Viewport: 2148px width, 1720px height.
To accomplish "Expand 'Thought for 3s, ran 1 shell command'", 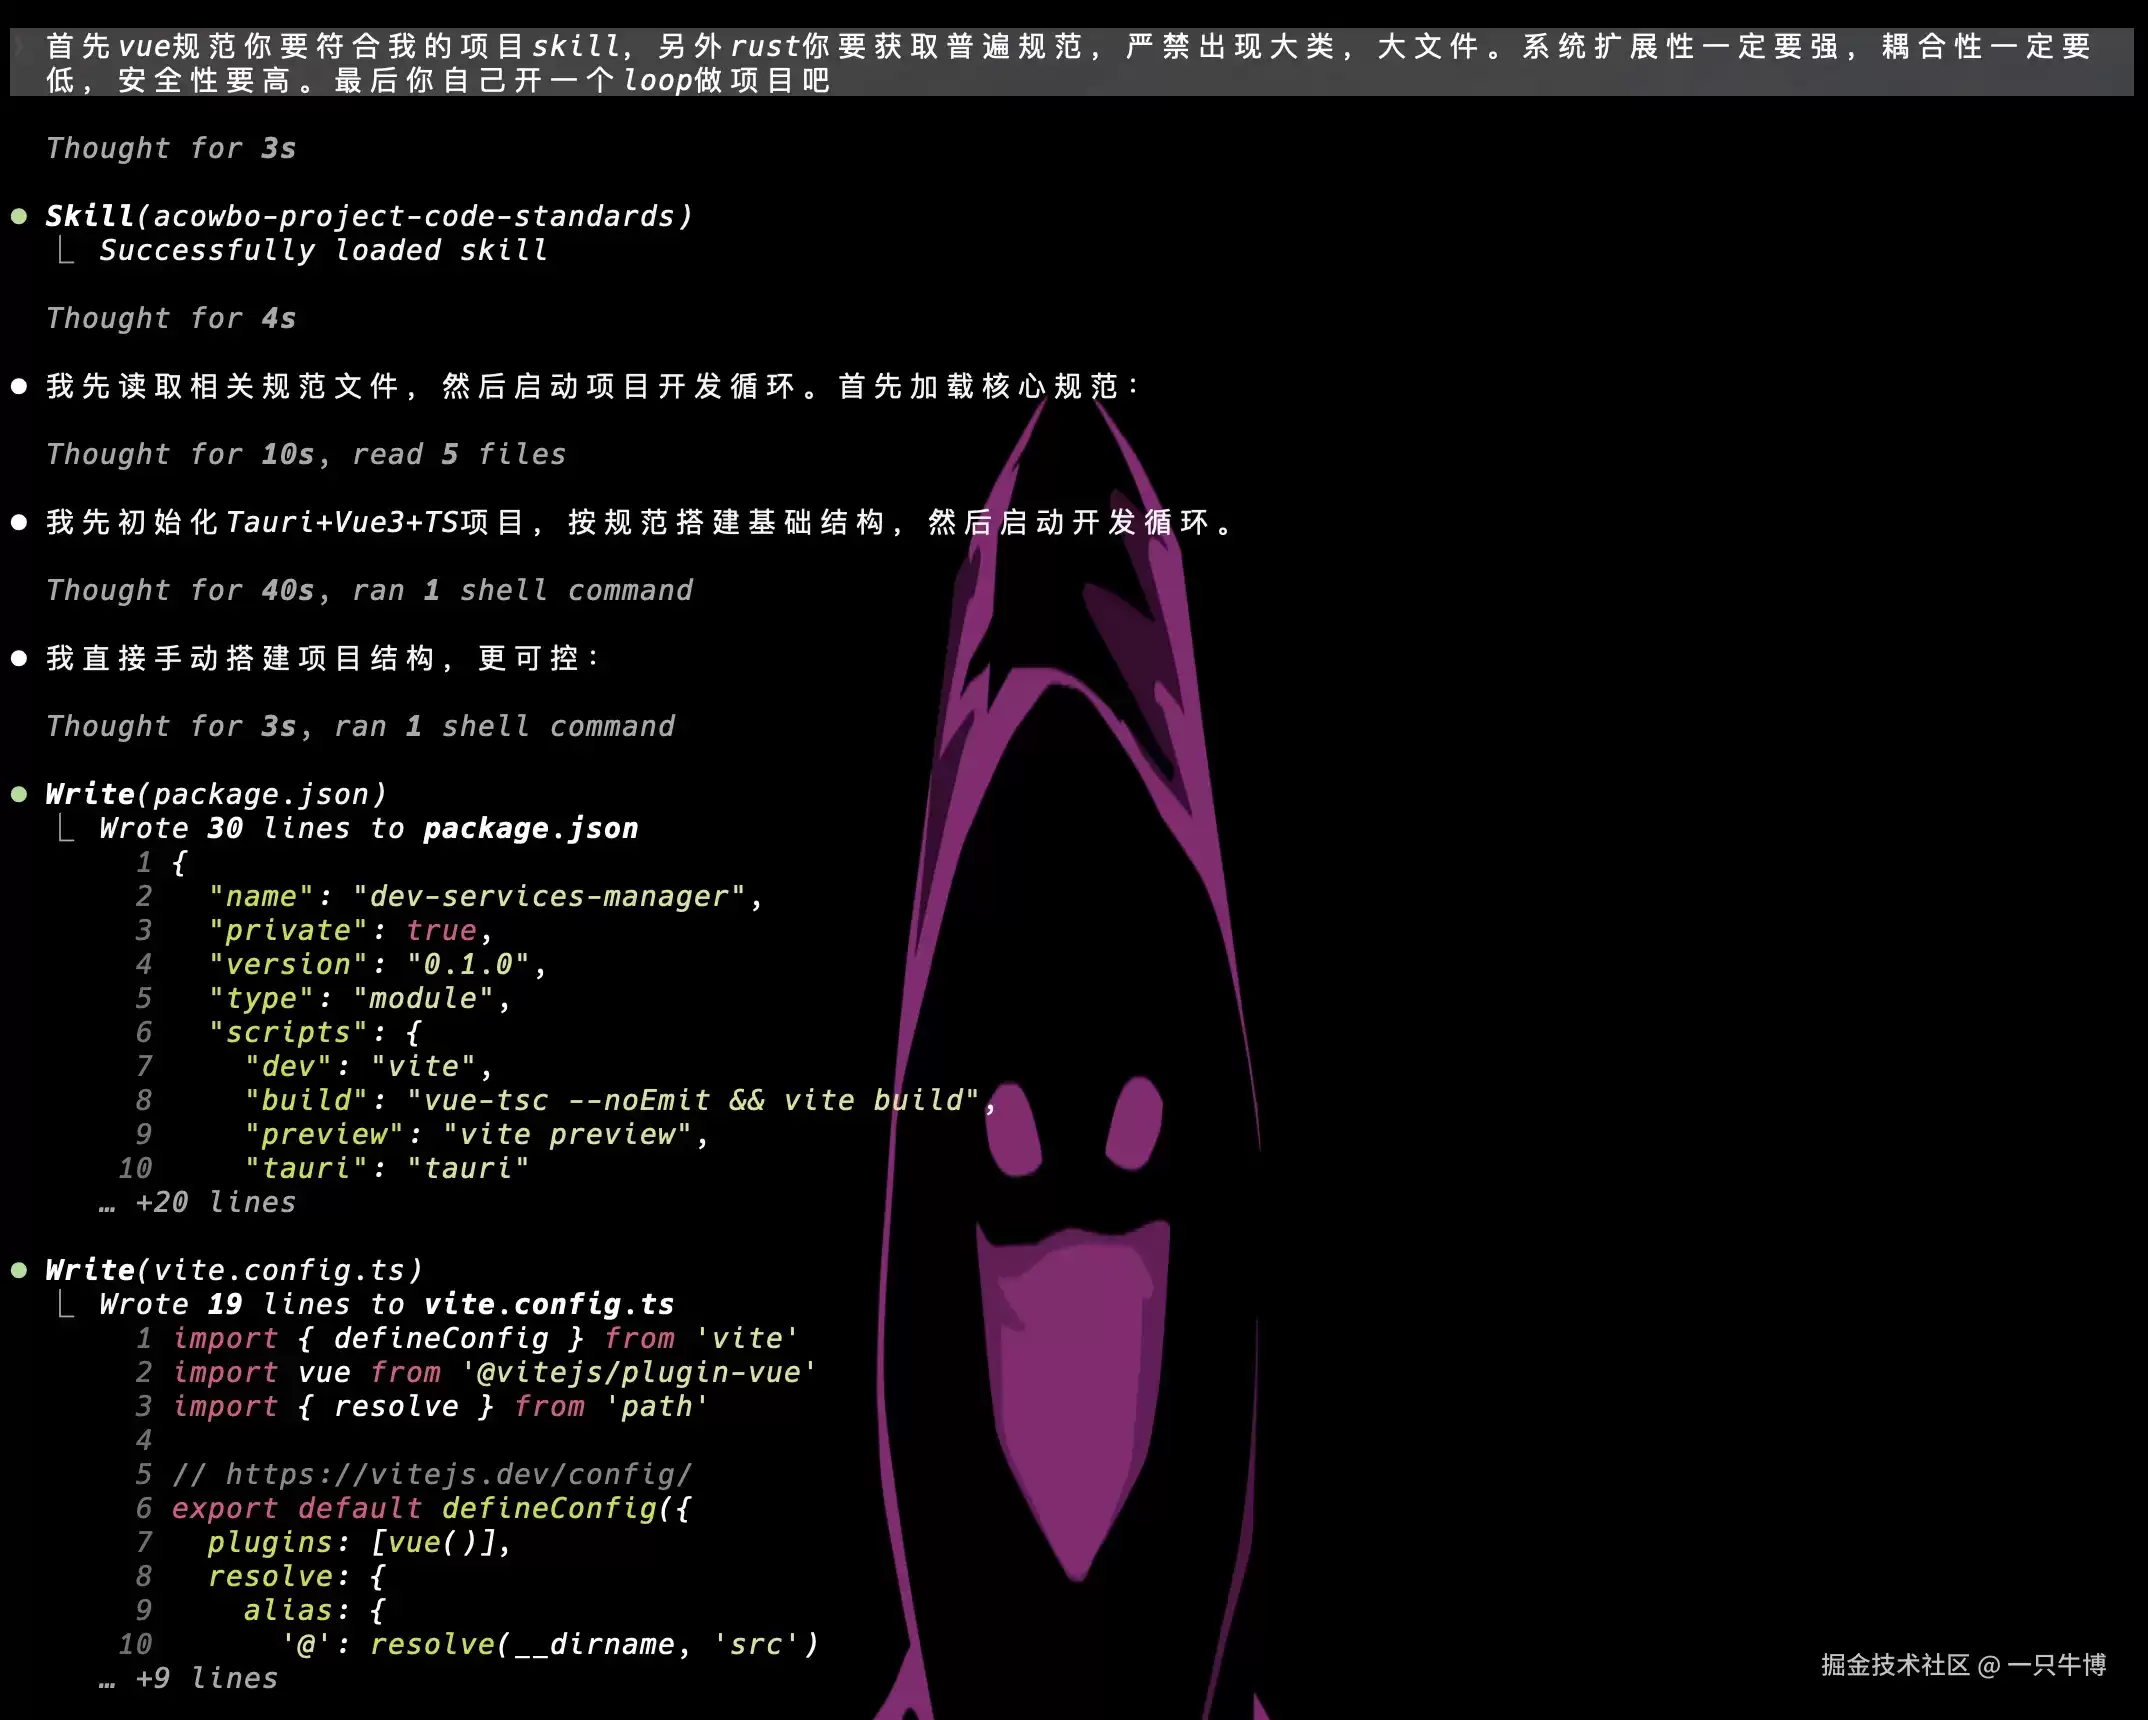I will (x=360, y=726).
